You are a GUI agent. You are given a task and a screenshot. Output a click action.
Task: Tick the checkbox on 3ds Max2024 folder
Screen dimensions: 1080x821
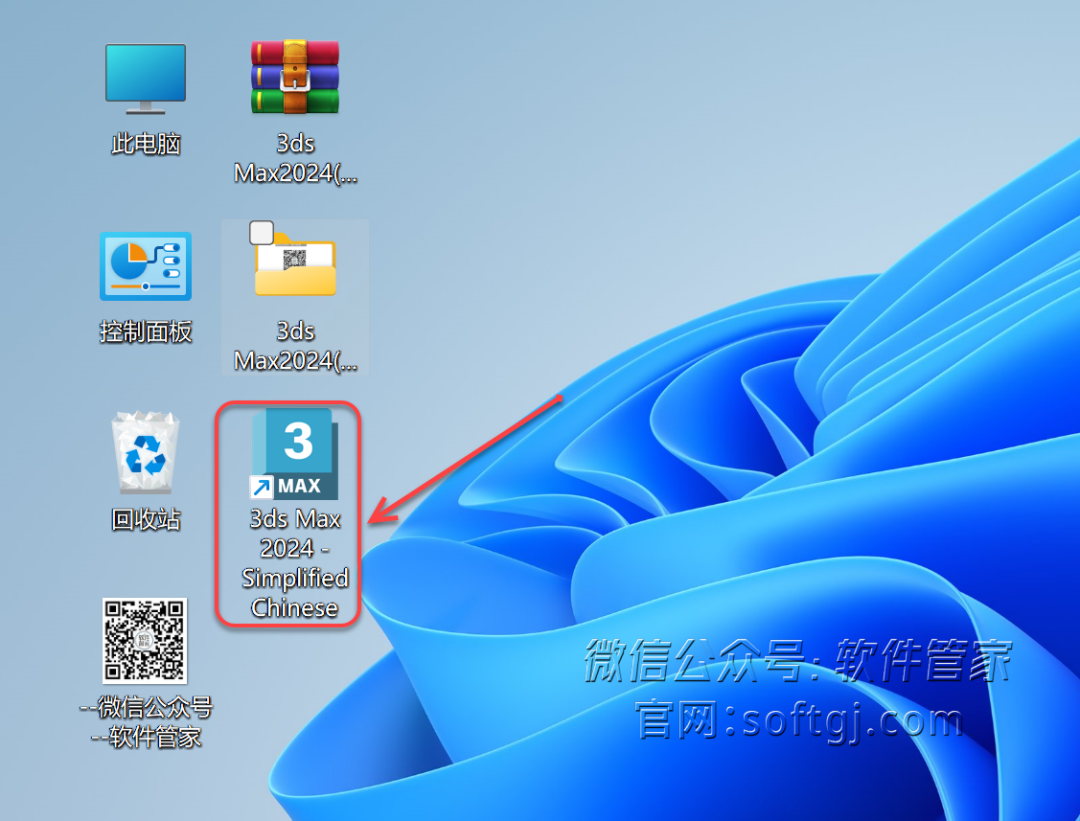coord(261,233)
